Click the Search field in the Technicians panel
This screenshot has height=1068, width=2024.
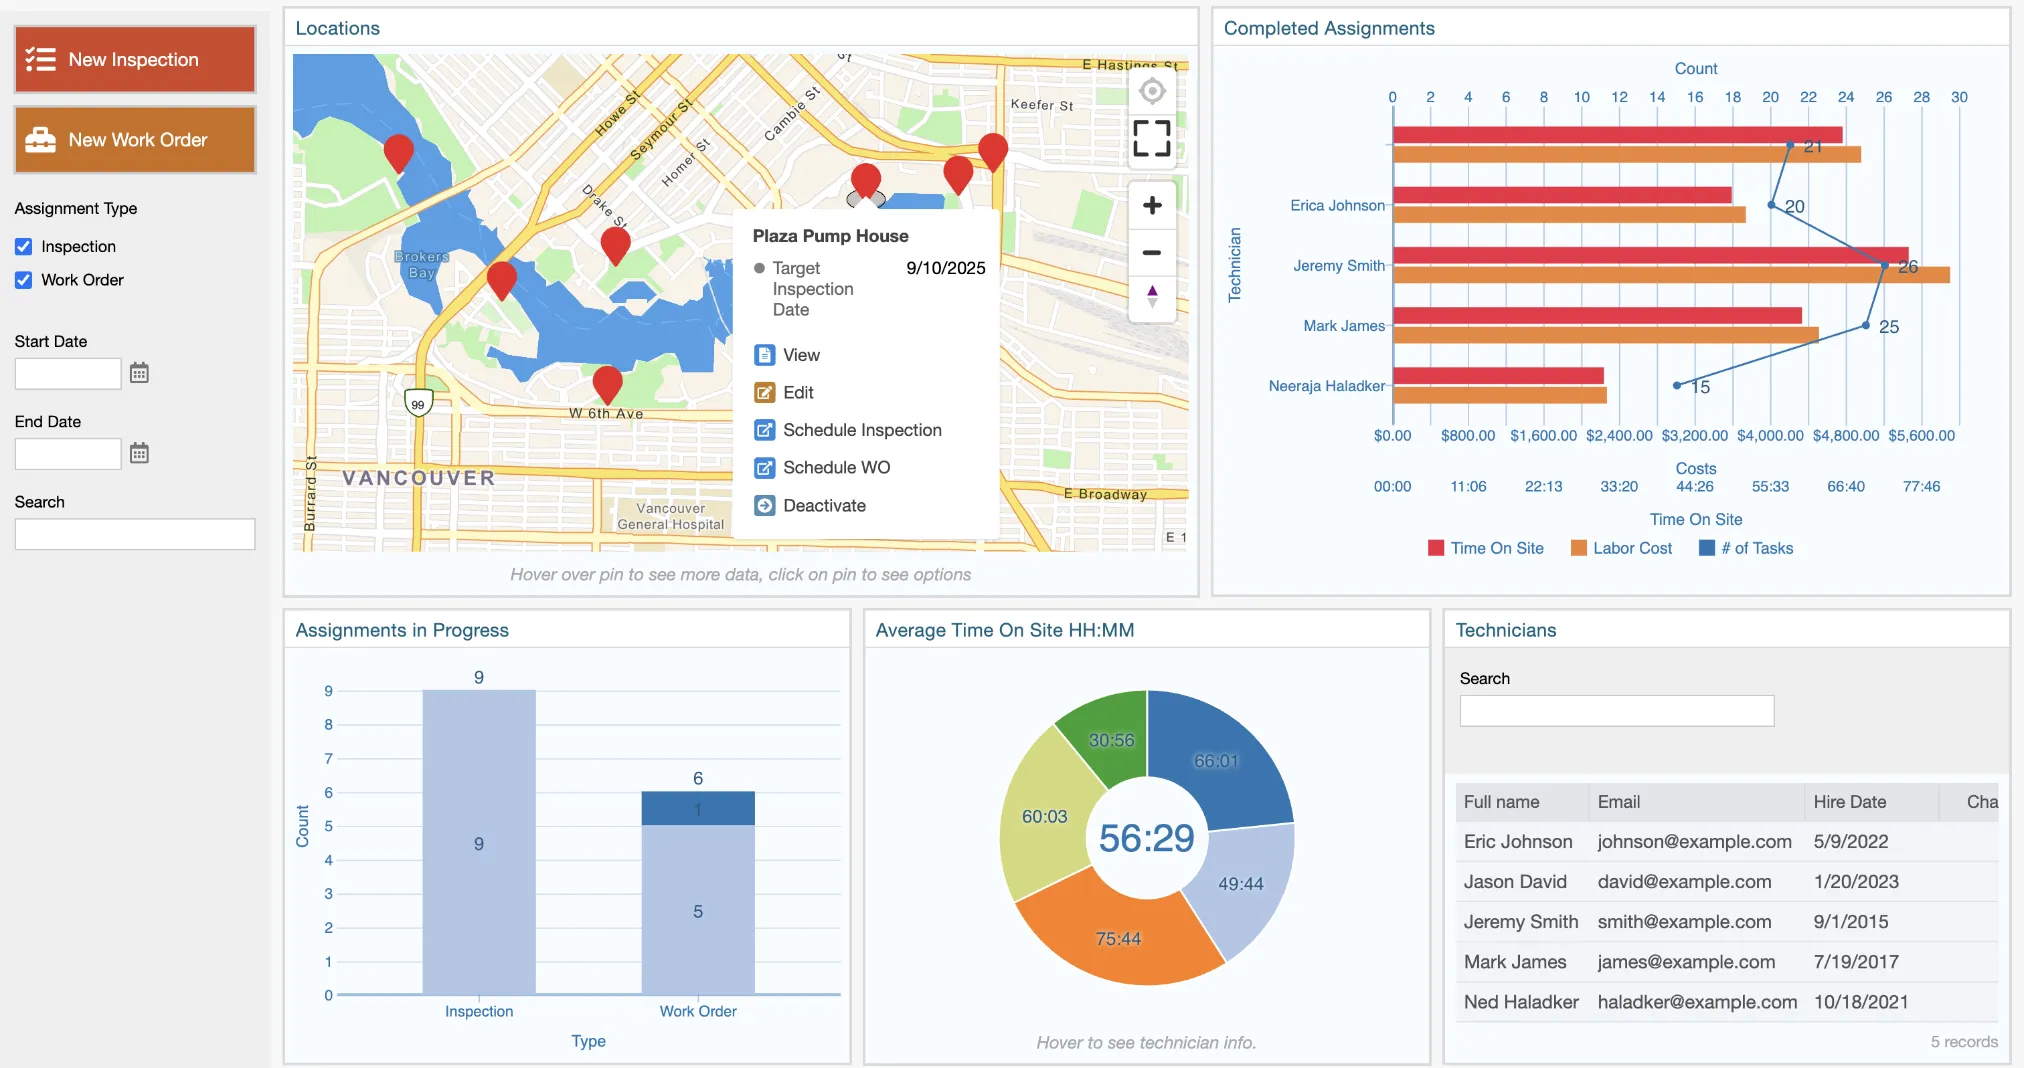point(1616,711)
